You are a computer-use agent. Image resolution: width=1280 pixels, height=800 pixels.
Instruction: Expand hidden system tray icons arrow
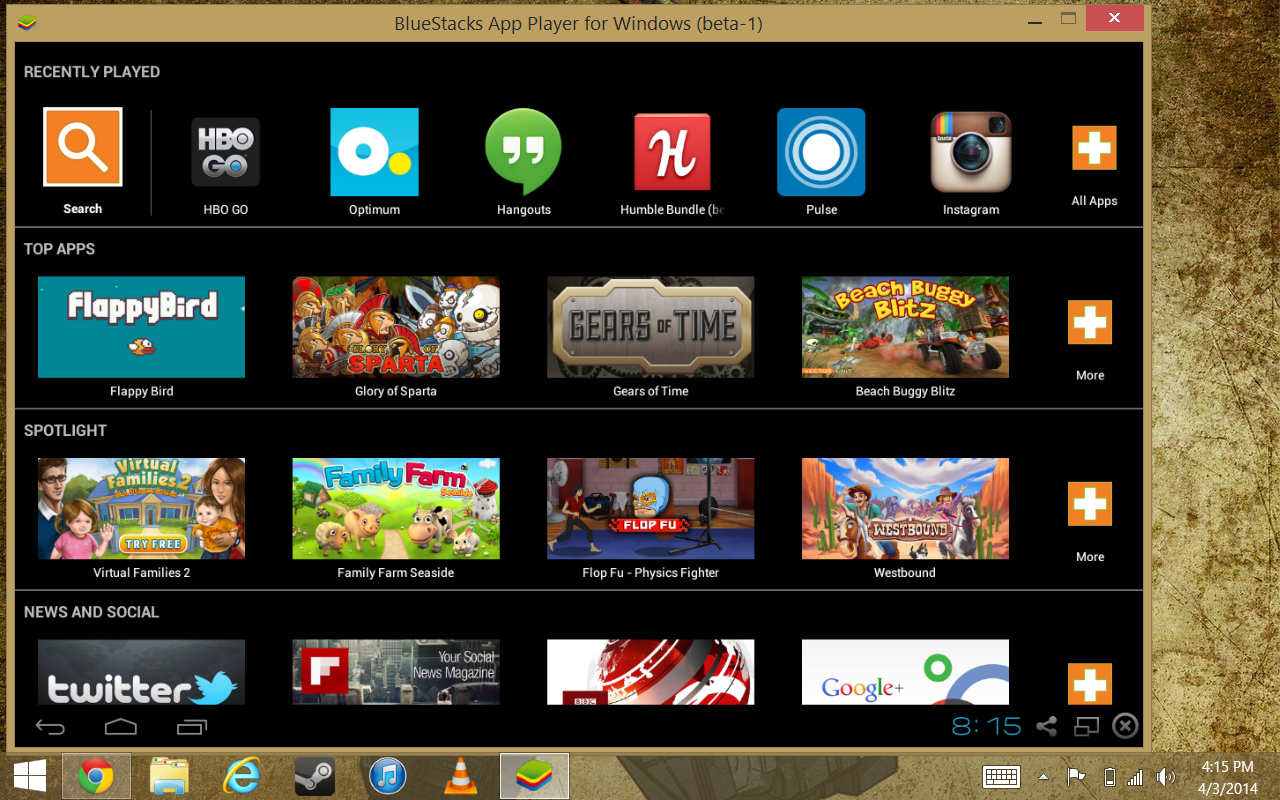1044,777
